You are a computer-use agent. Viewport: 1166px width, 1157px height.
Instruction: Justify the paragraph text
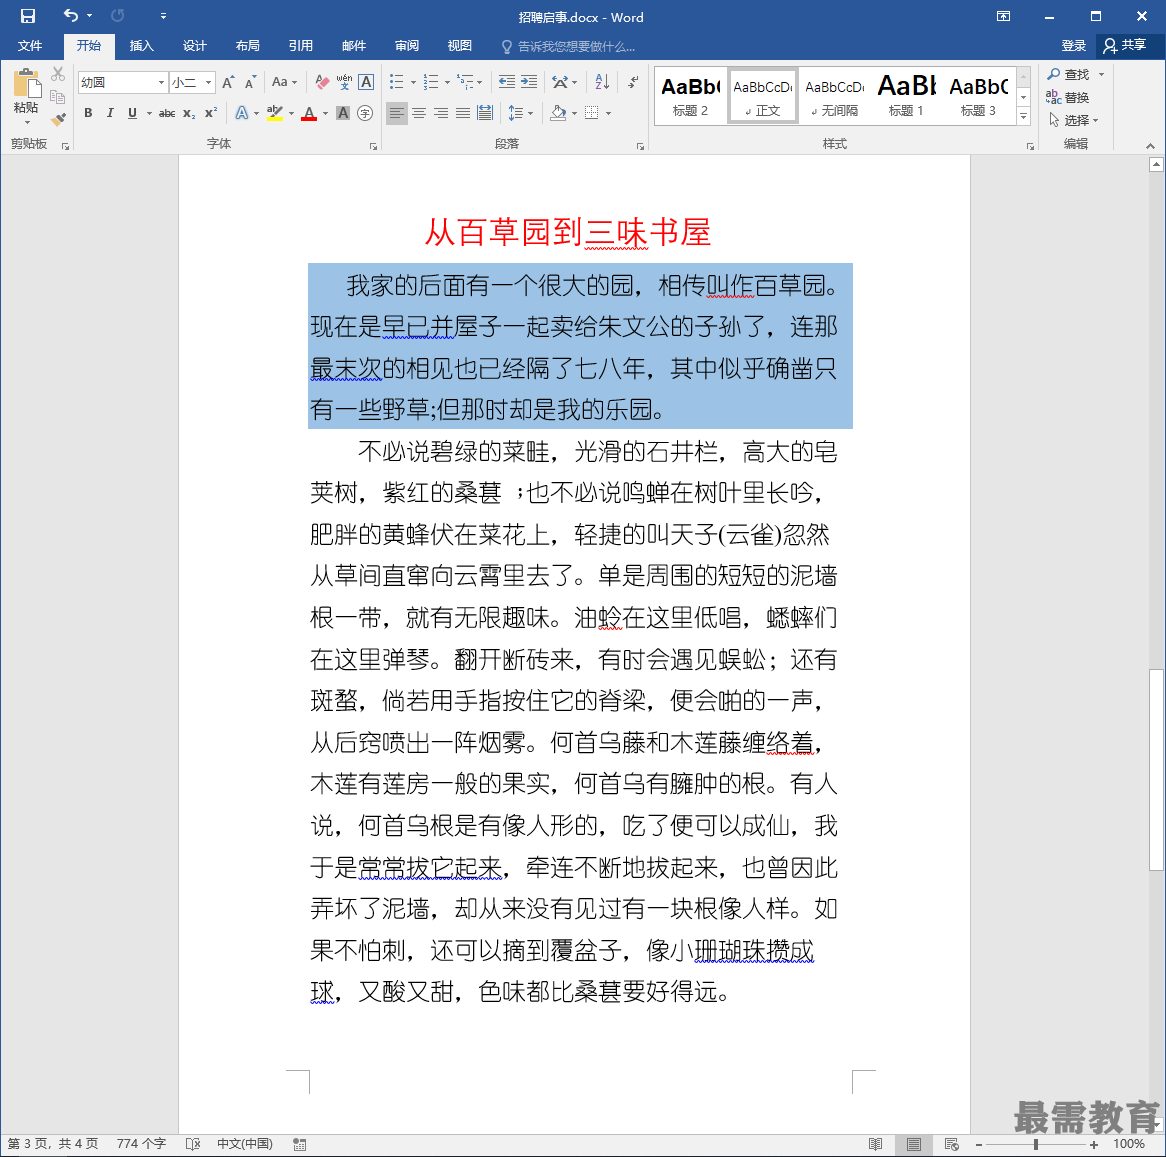pos(463,113)
